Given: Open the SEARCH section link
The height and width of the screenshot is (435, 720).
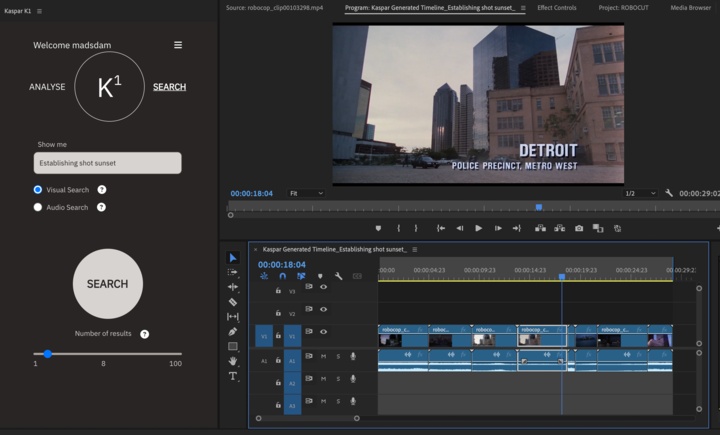Looking at the screenshot, I should point(169,87).
